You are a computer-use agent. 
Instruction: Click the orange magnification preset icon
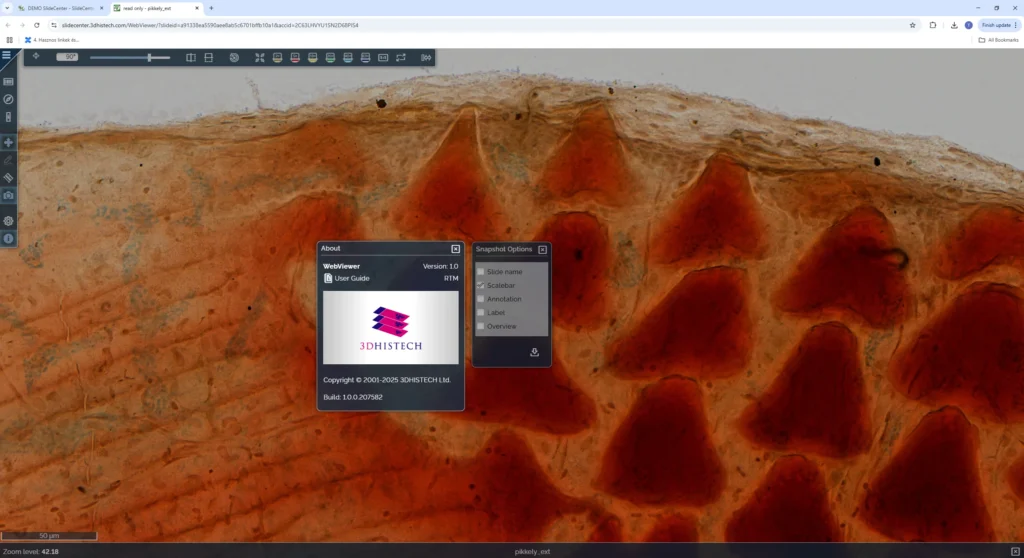pos(278,57)
